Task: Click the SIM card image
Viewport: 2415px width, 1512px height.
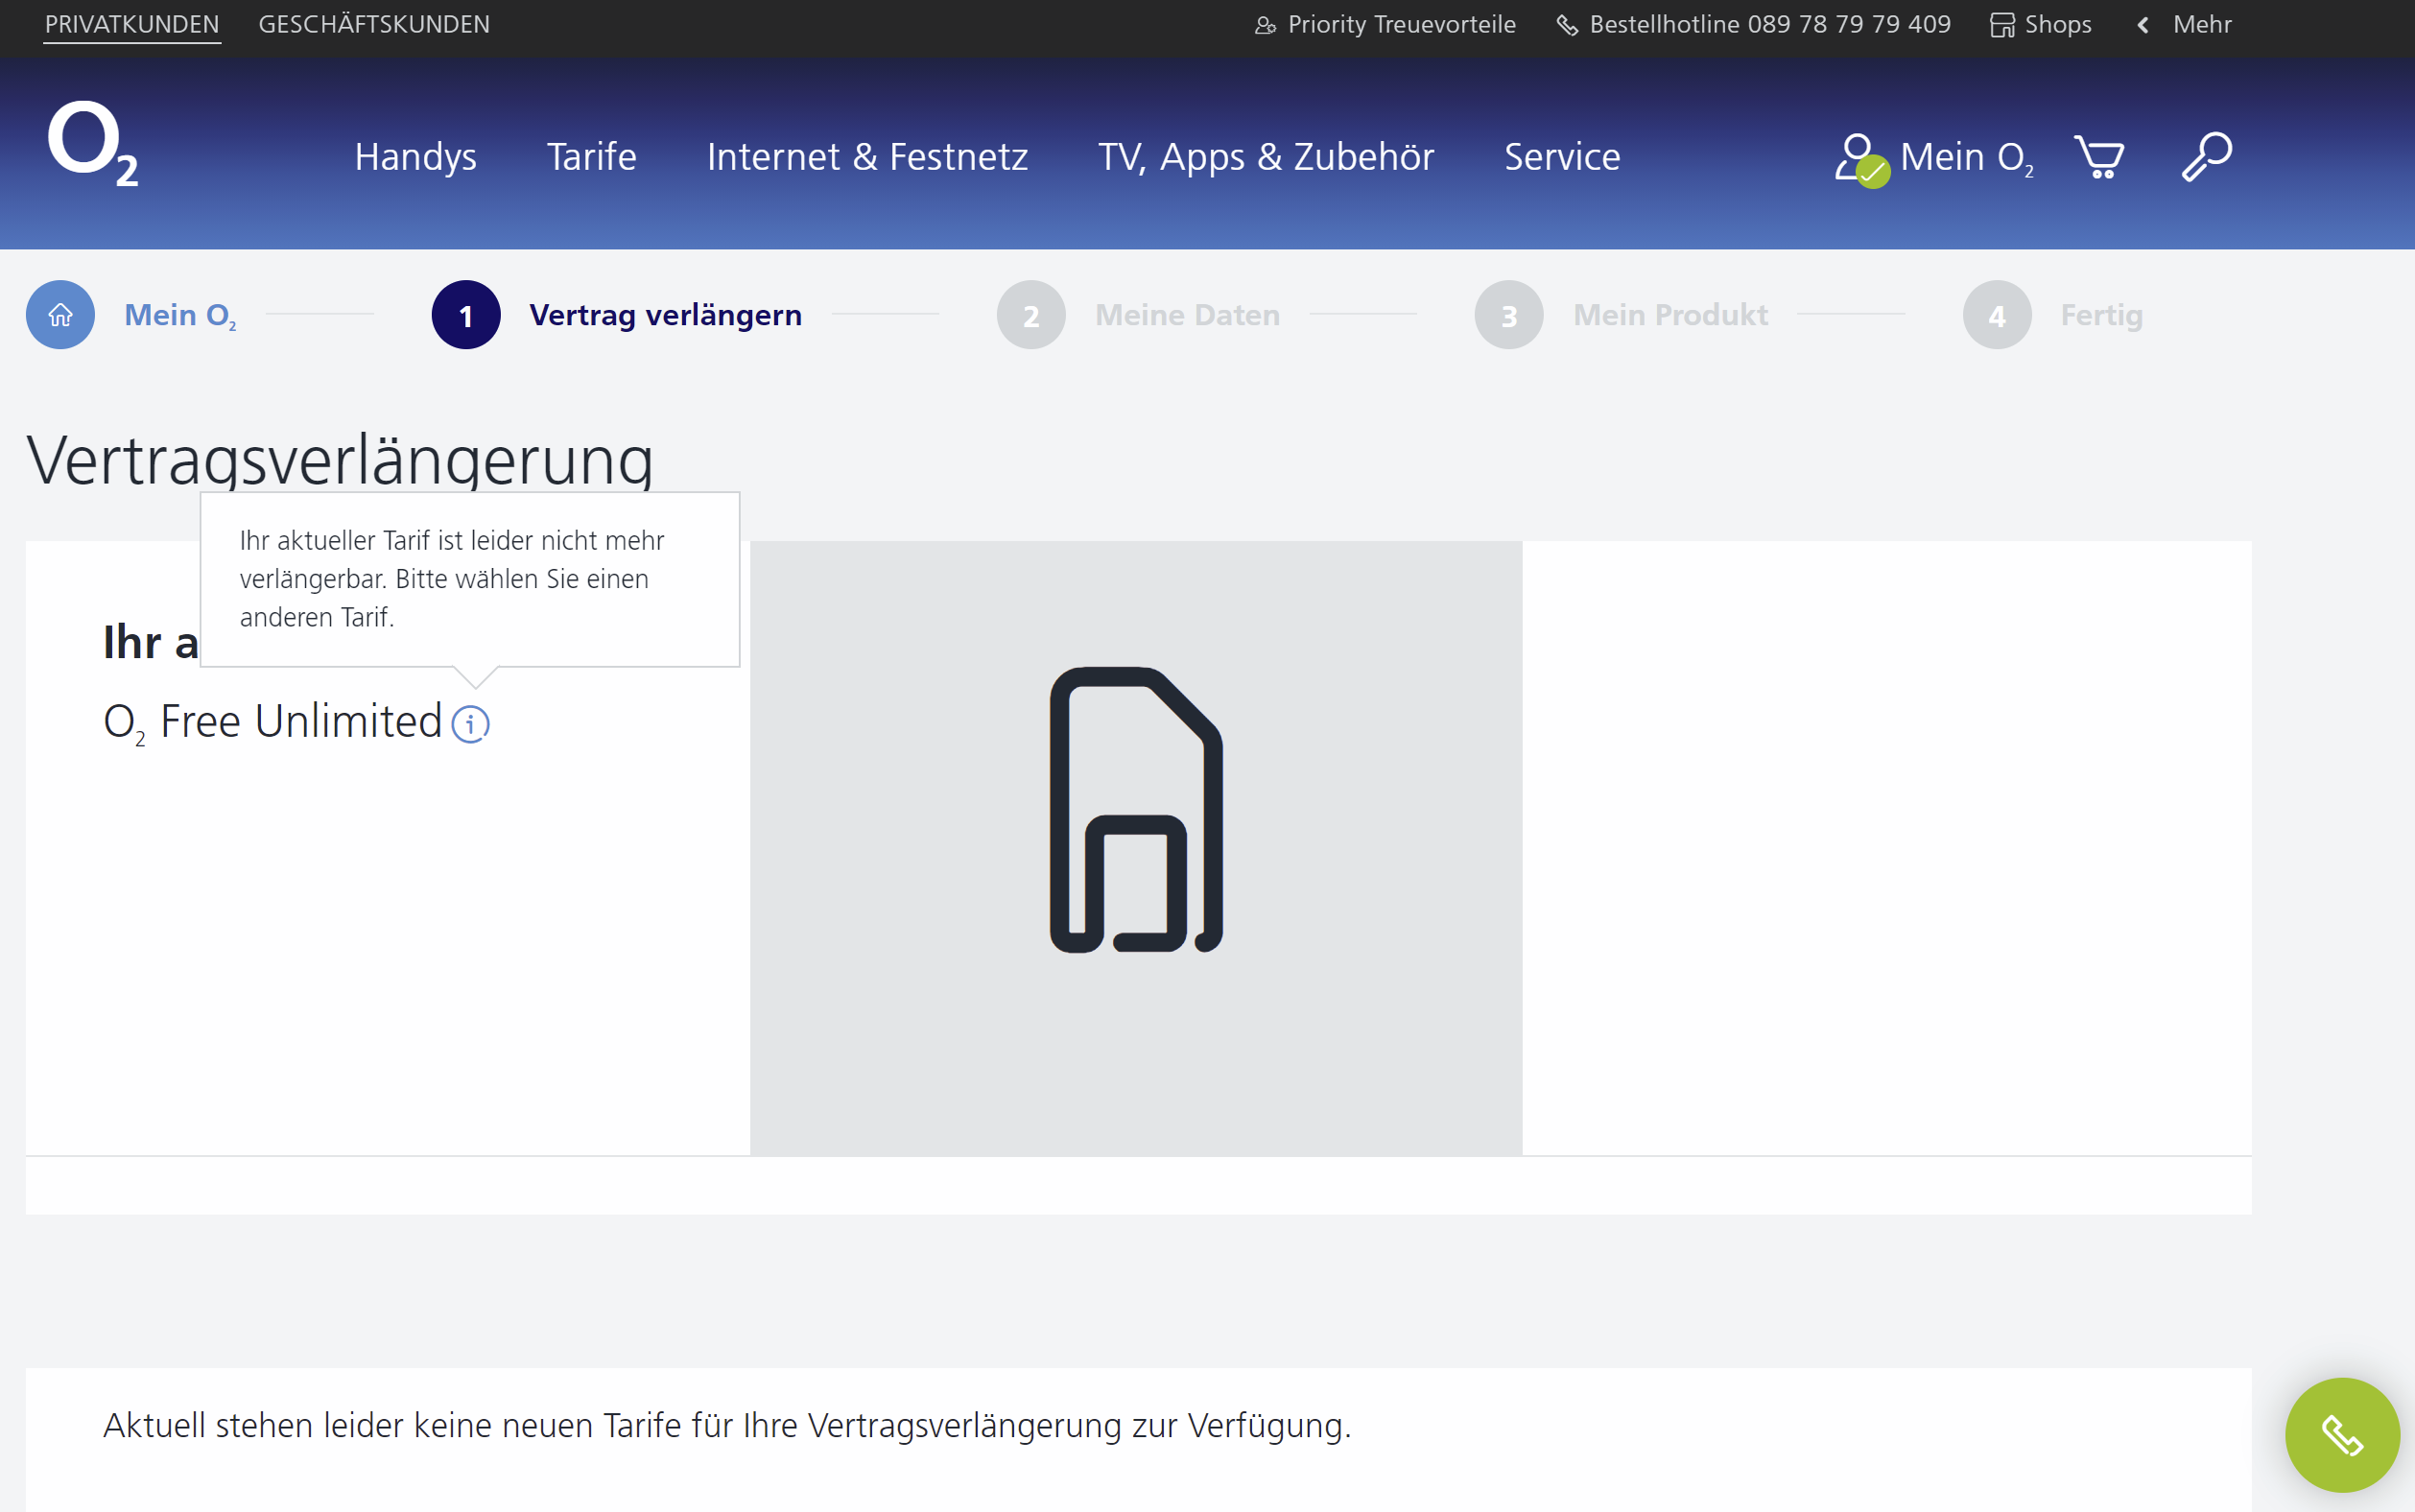Action: (x=1136, y=810)
